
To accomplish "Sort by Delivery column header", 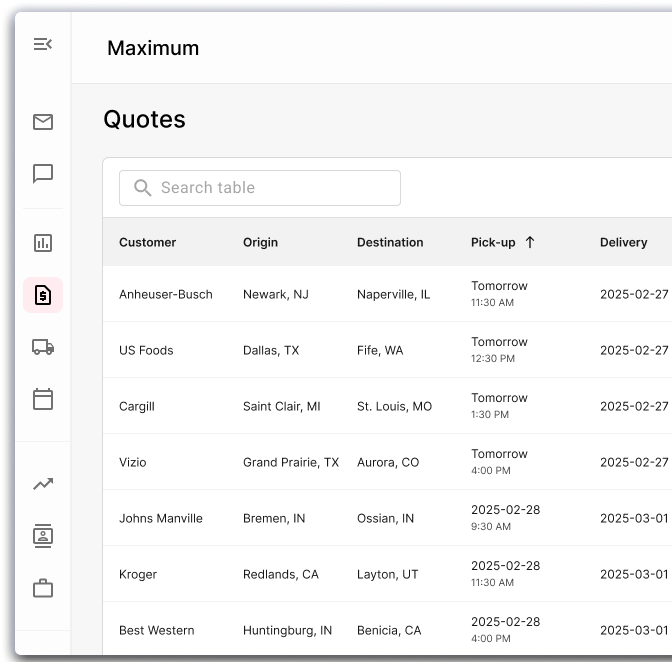I will pyautogui.click(x=624, y=243).
